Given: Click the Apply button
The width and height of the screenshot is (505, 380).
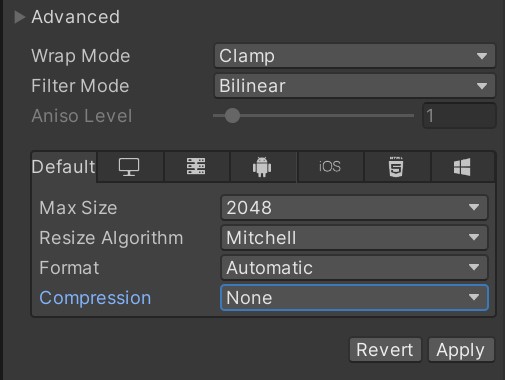Looking at the screenshot, I should click(x=461, y=350).
